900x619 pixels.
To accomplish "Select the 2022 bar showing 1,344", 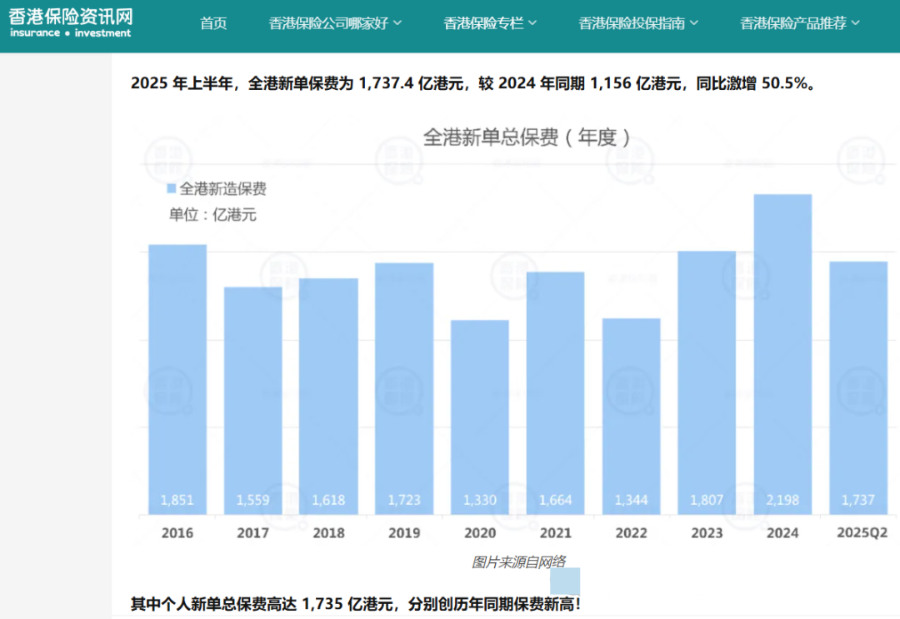I will click(631, 416).
